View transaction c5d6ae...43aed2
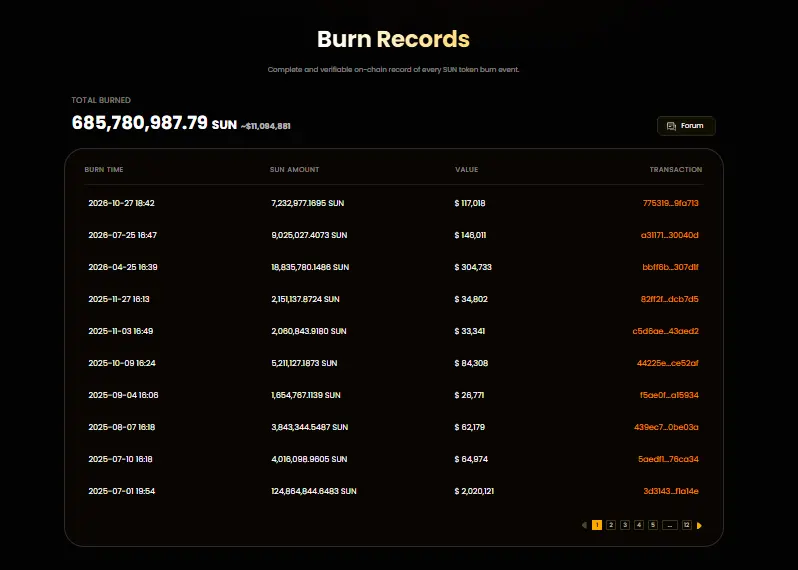The width and height of the screenshot is (798, 570). click(665, 331)
